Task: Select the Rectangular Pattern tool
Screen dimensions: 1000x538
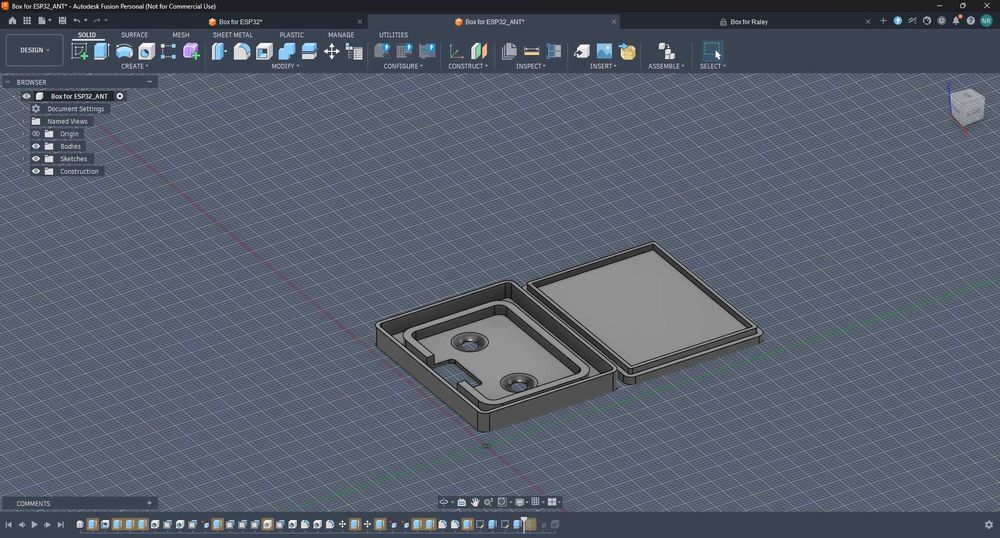Action: point(168,52)
